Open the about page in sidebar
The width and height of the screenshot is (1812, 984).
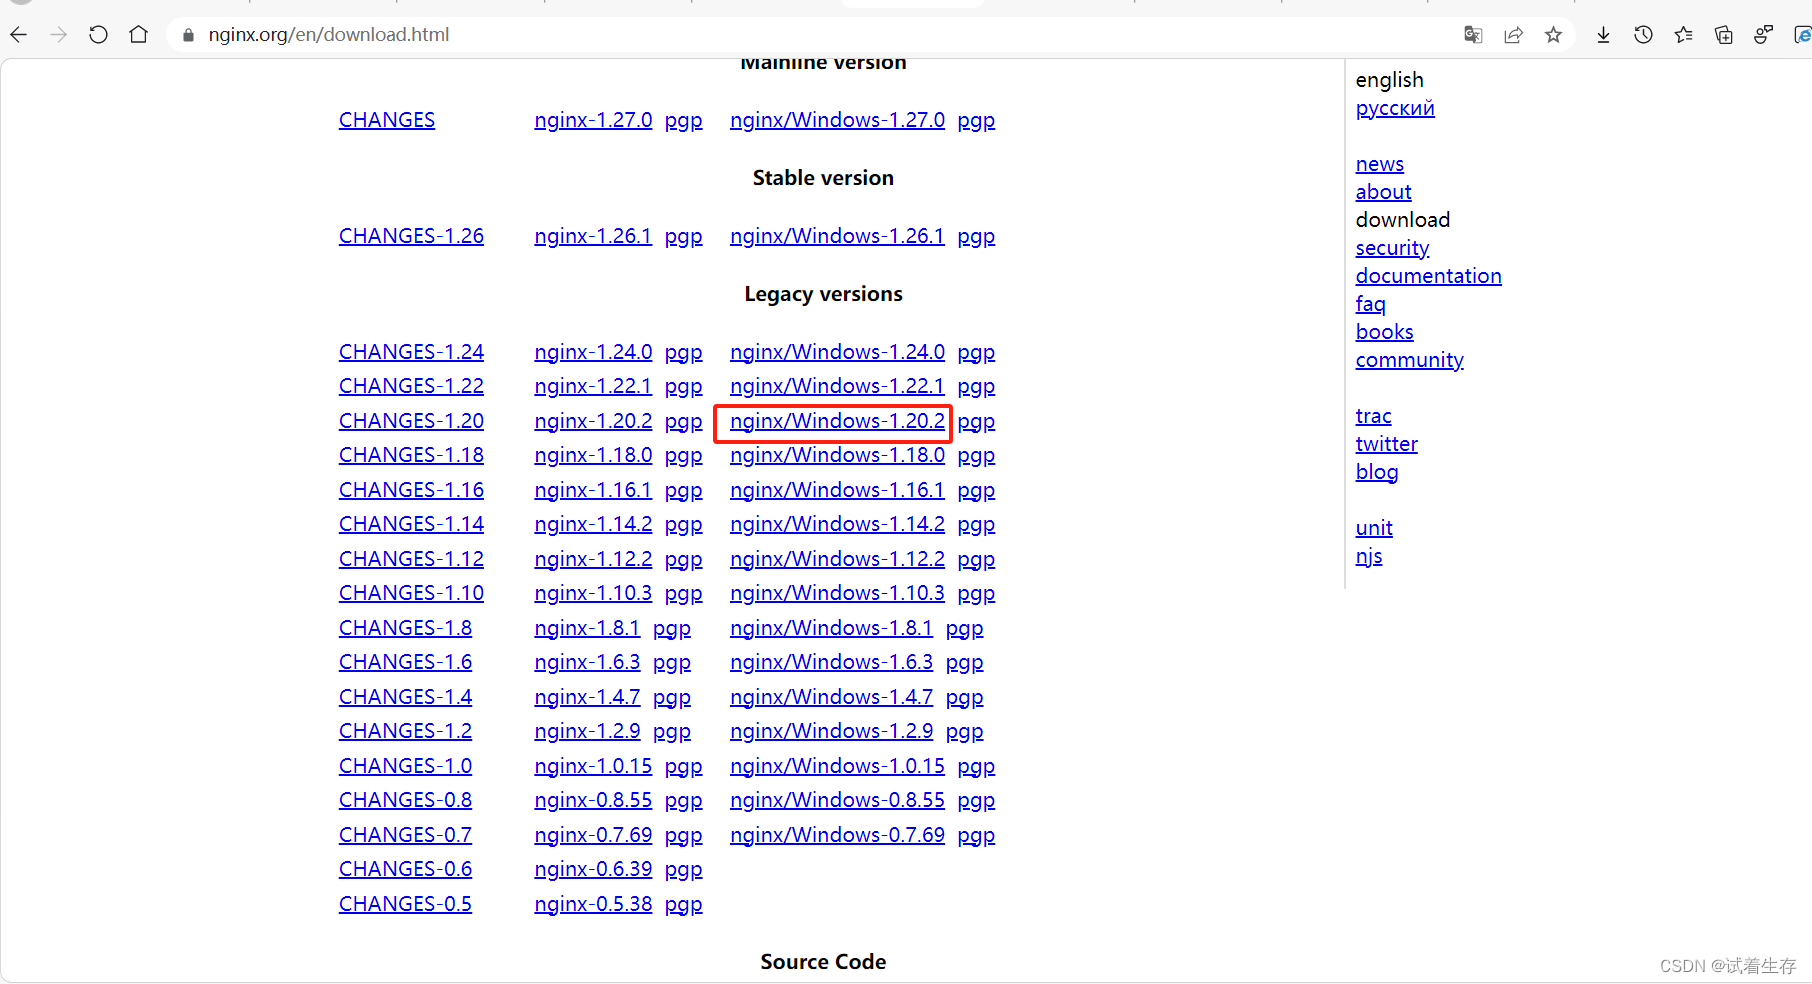pos(1383,192)
